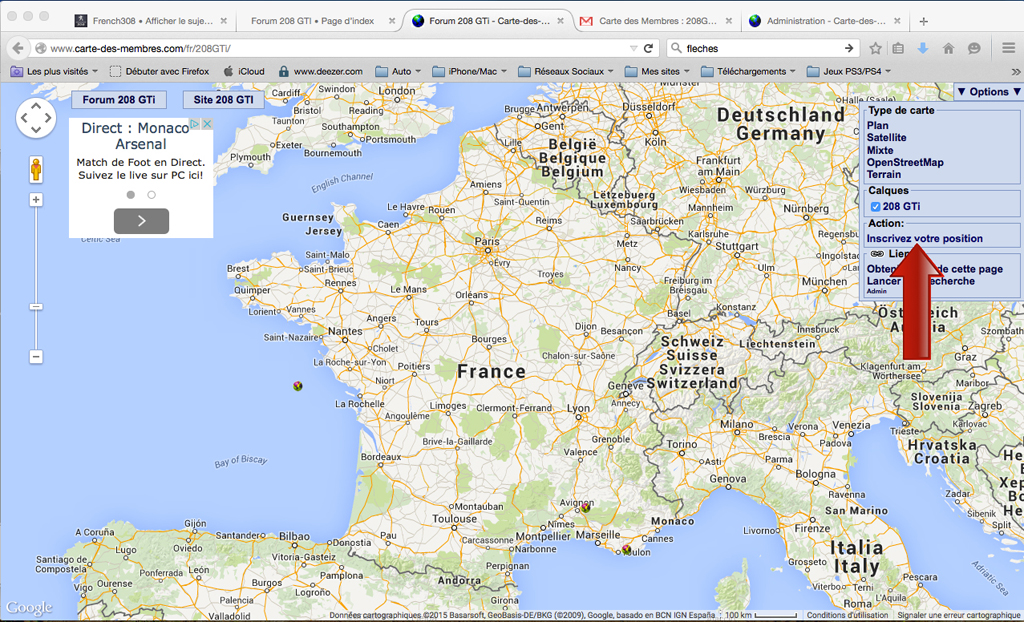
Task: Select the Satellite map type
Action: [x=886, y=138]
